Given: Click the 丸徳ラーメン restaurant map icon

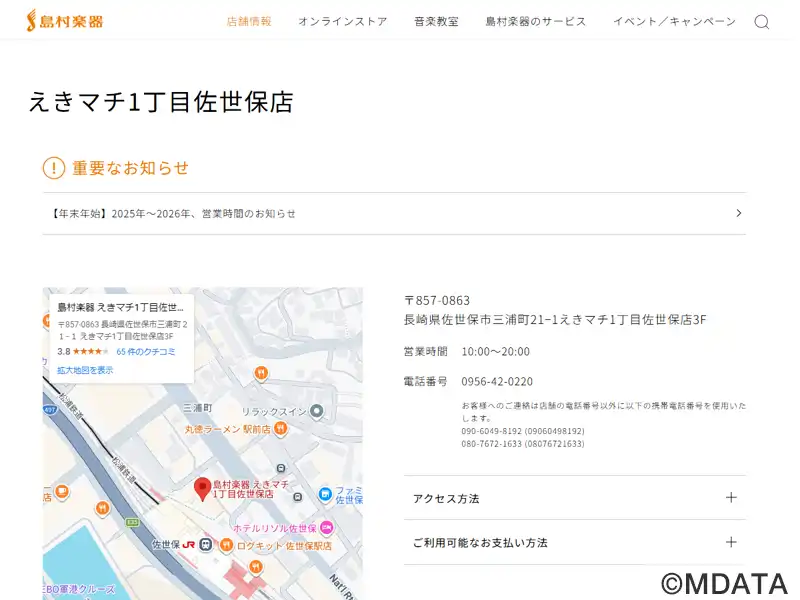Looking at the screenshot, I should pyautogui.click(x=281, y=428).
